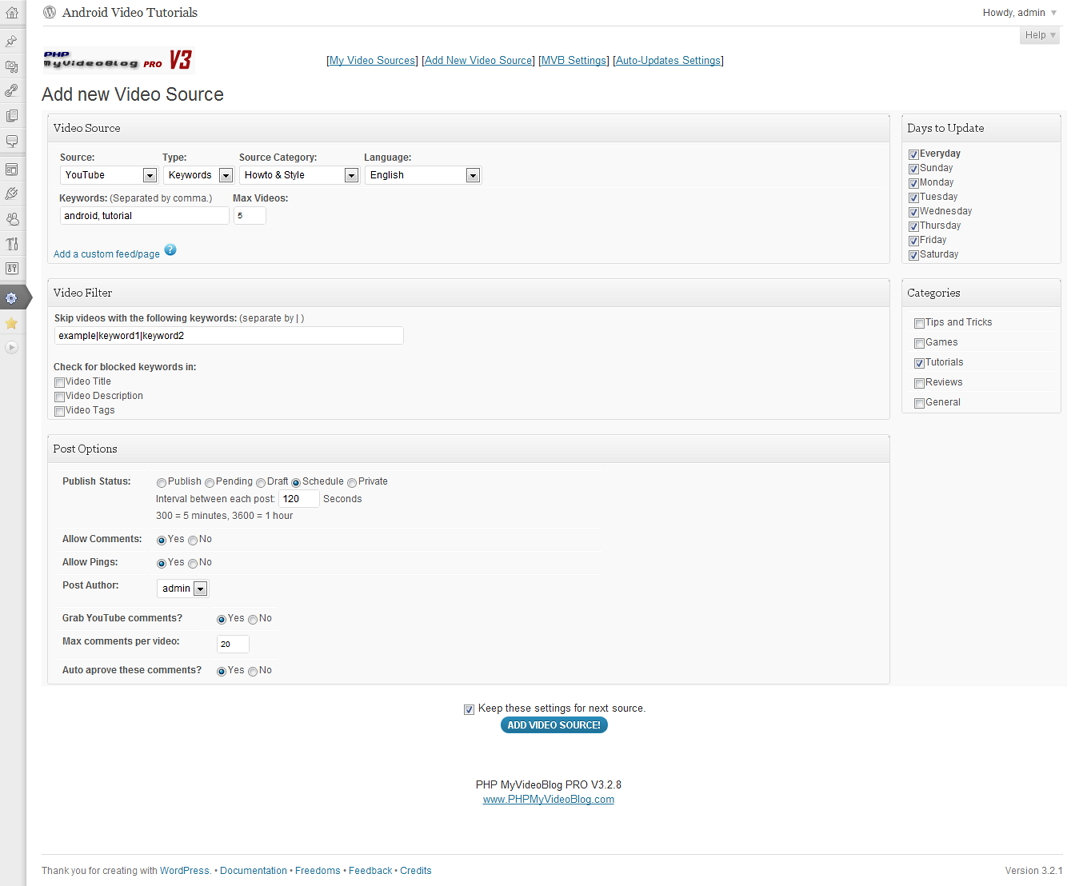Open the Links chain icon
Viewport: 1079px width, 886px height.
tap(12, 91)
